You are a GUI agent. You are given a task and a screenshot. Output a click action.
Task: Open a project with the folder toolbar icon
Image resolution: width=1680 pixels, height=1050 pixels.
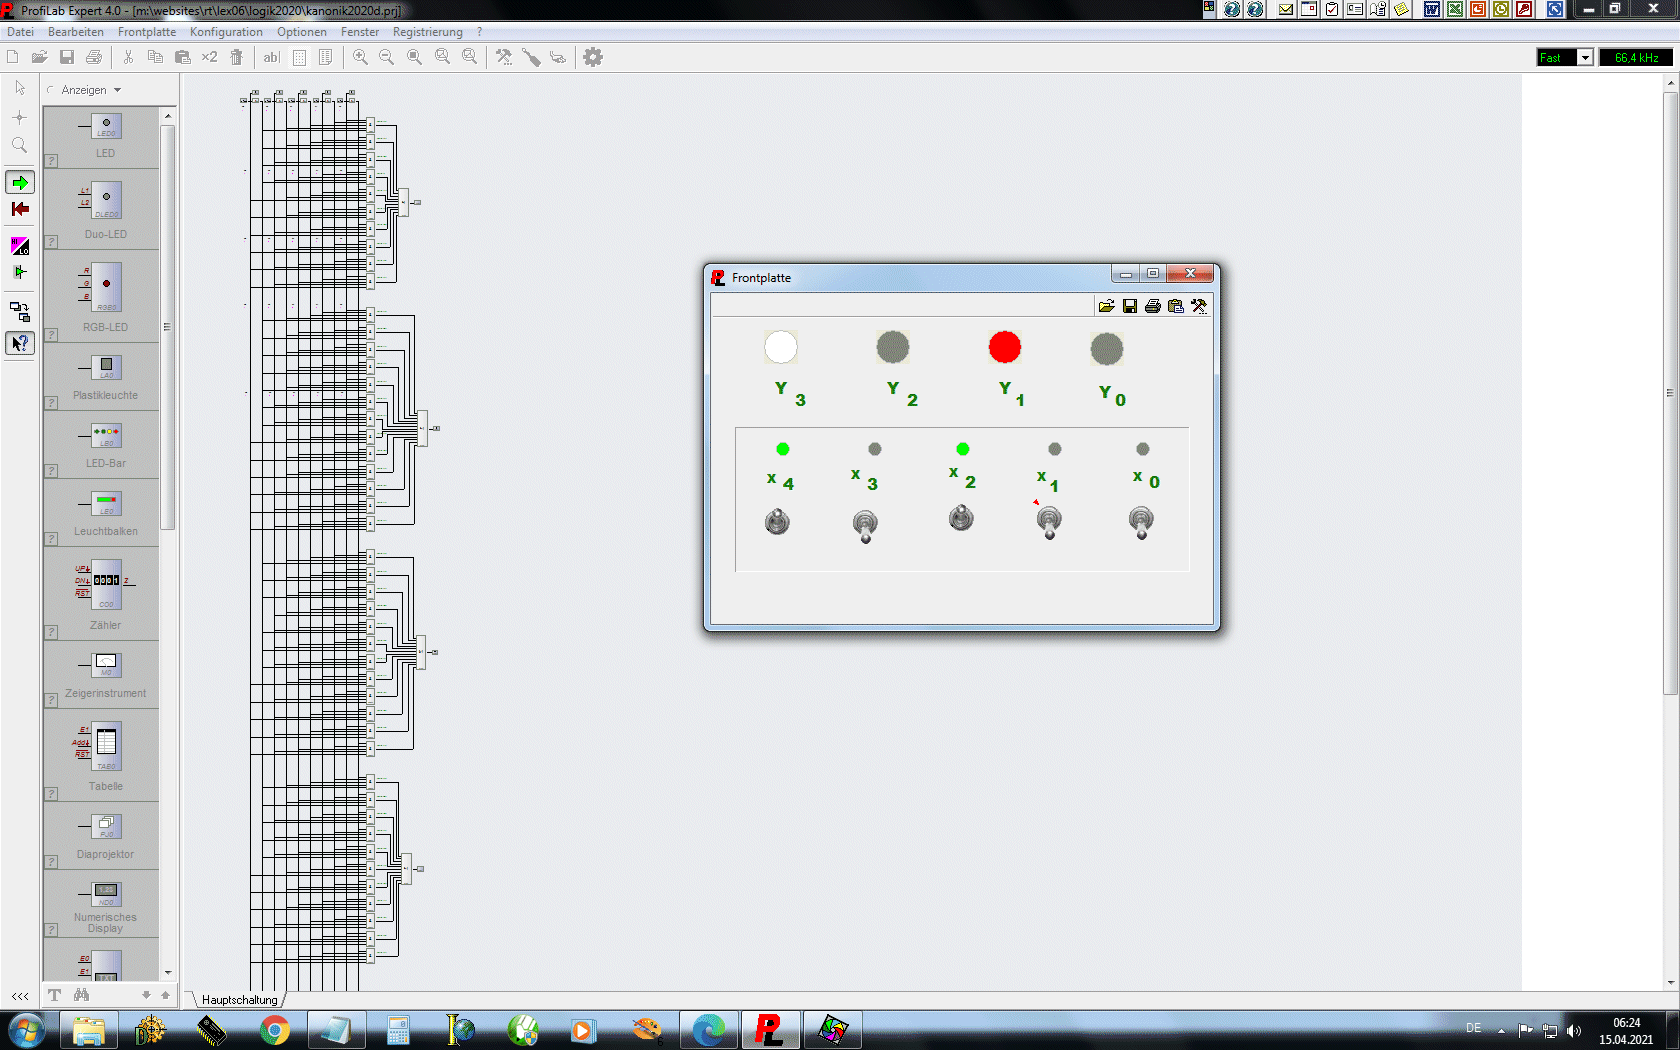[x=40, y=57]
